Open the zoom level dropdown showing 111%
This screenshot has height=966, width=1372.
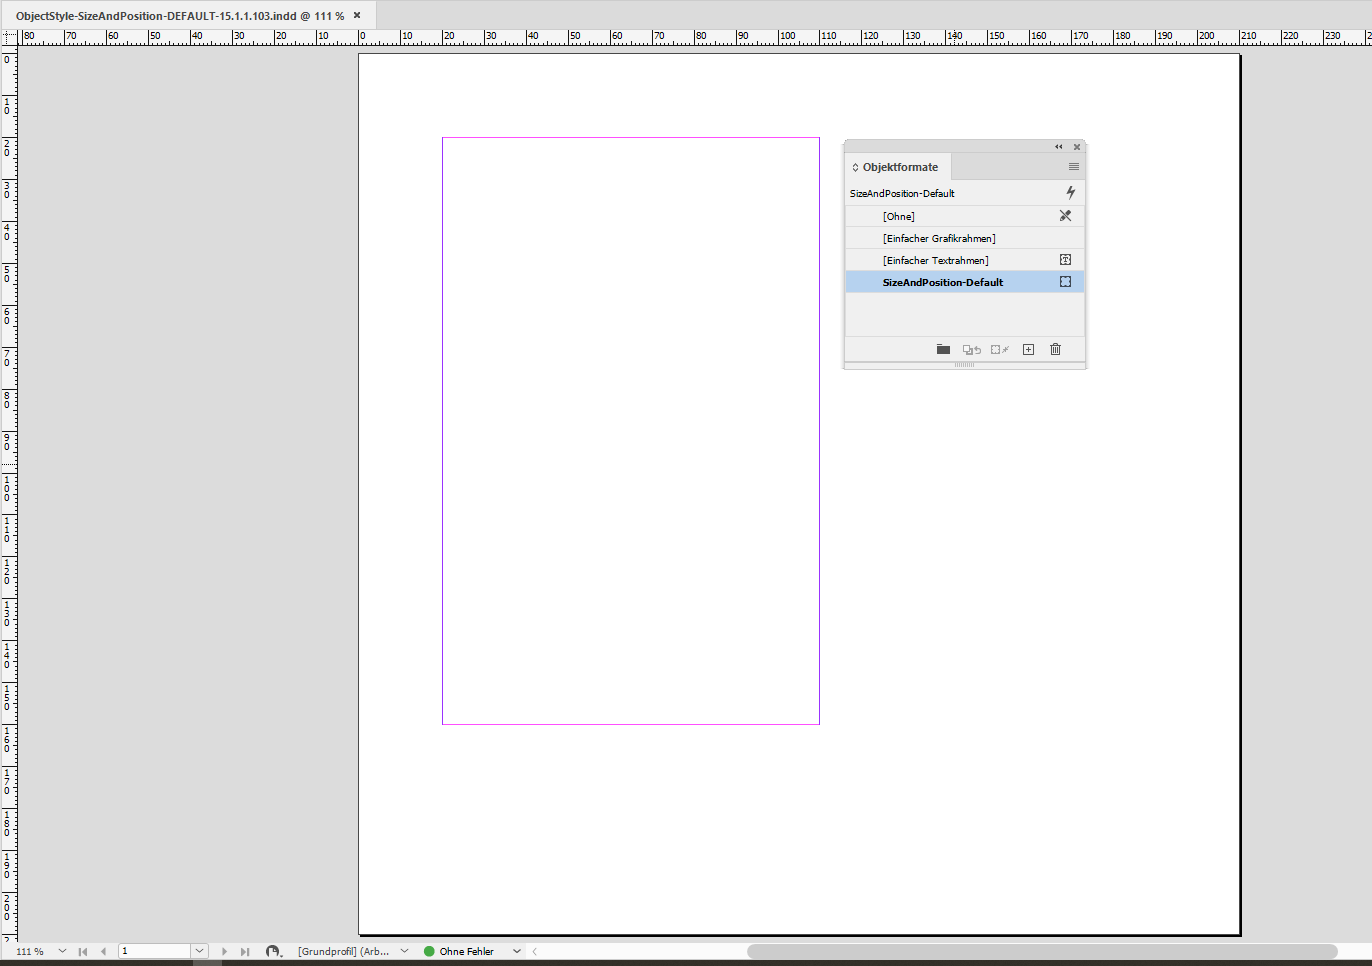click(x=63, y=950)
